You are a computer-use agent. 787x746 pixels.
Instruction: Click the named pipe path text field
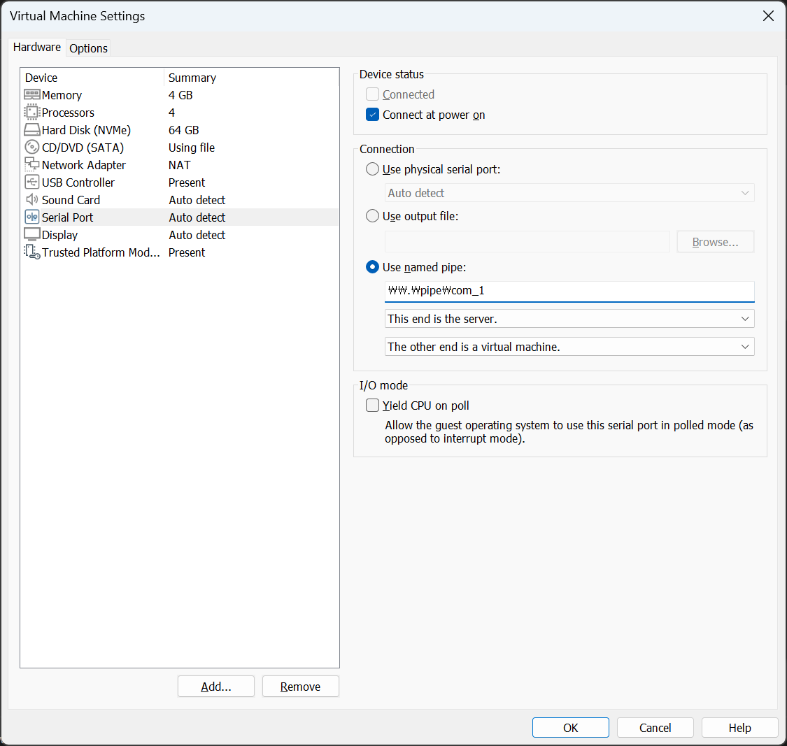point(569,291)
